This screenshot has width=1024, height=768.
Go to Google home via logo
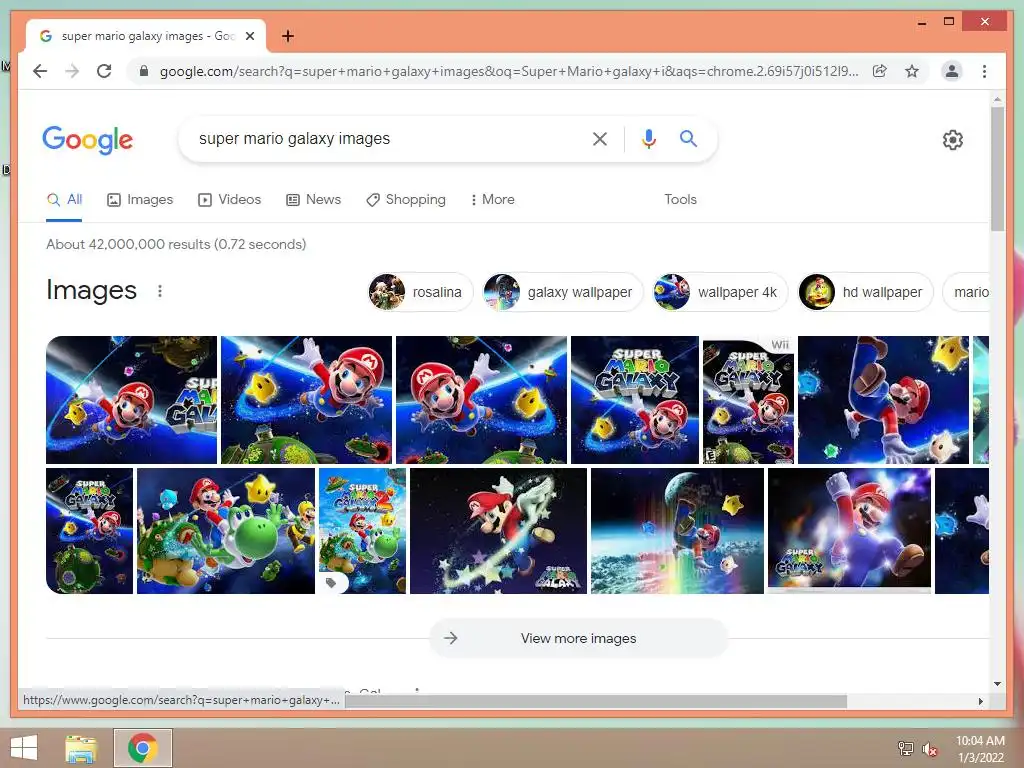88,140
